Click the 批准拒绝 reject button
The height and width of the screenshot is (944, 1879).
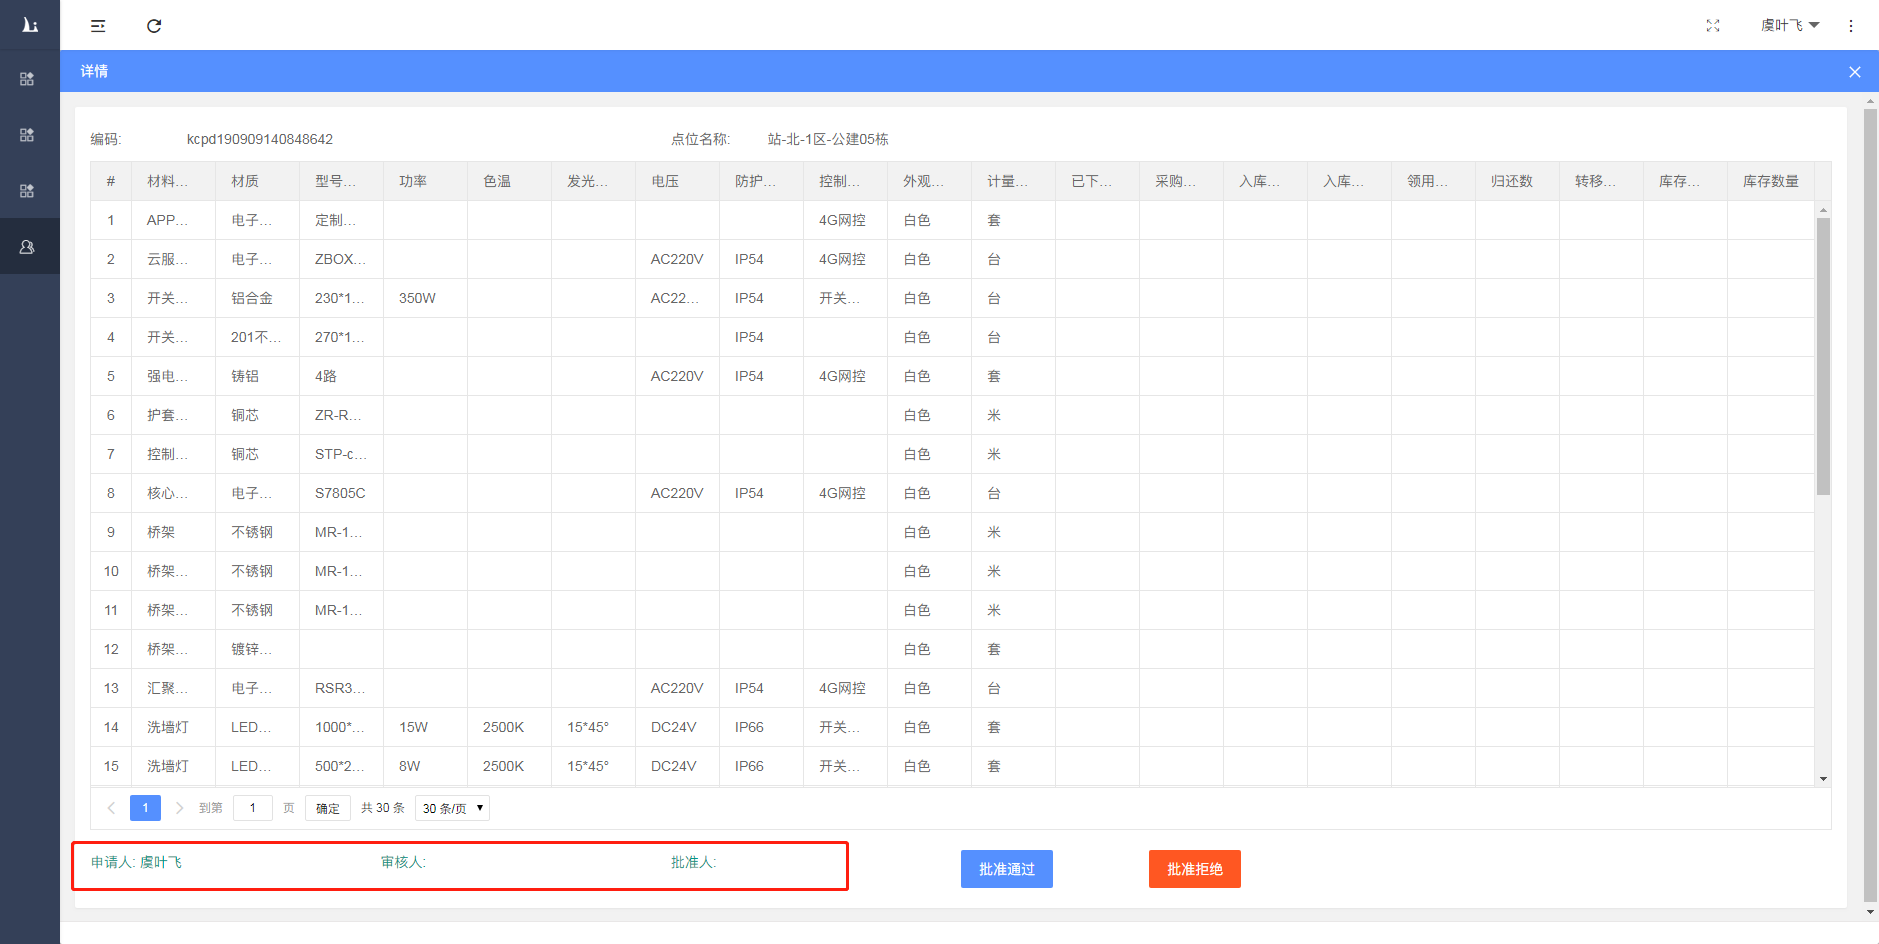(x=1195, y=869)
